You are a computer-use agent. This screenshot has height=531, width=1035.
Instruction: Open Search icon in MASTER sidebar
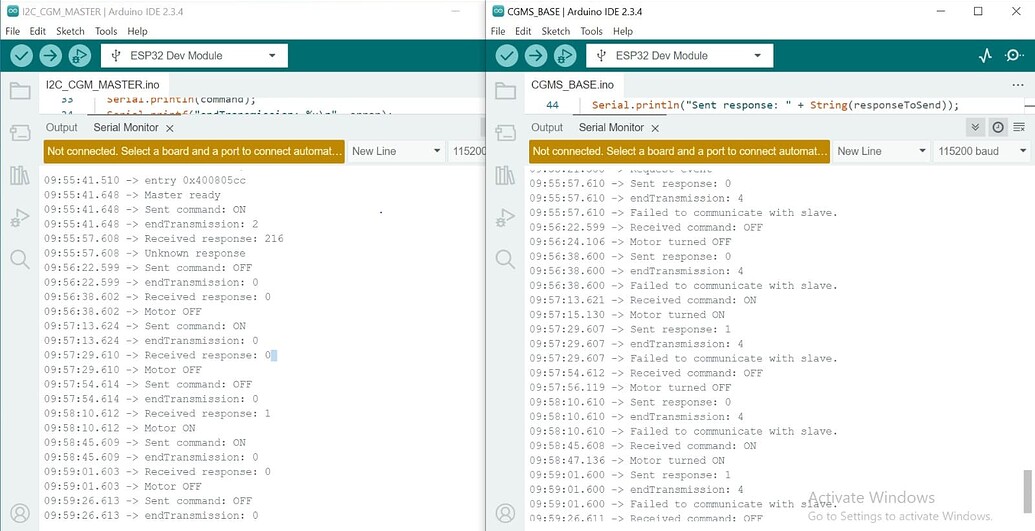tap(20, 259)
